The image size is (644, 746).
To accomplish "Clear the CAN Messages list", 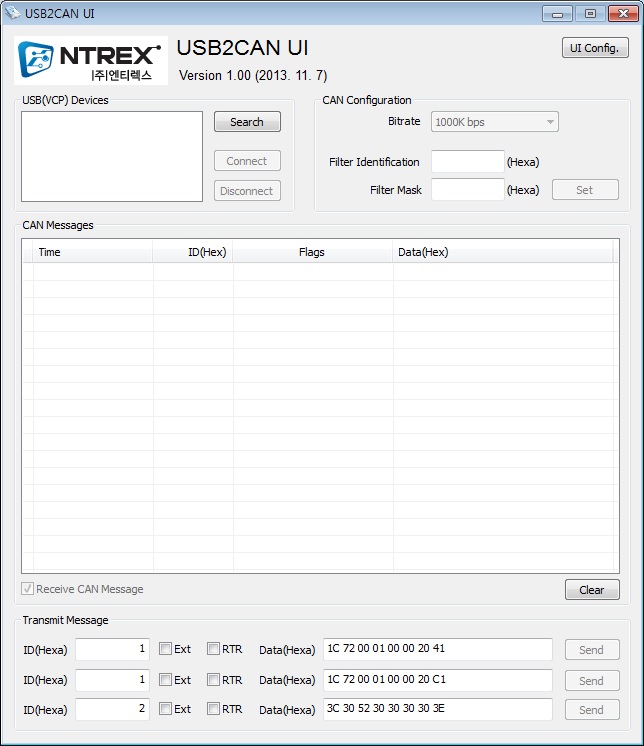I will tap(592, 590).
